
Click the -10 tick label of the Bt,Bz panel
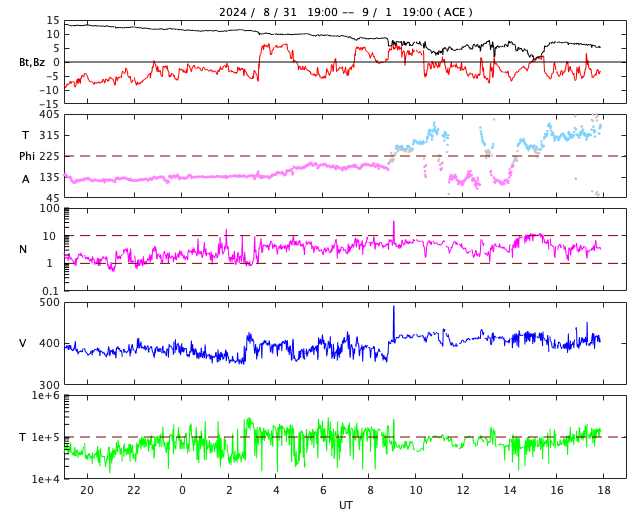[49, 90]
